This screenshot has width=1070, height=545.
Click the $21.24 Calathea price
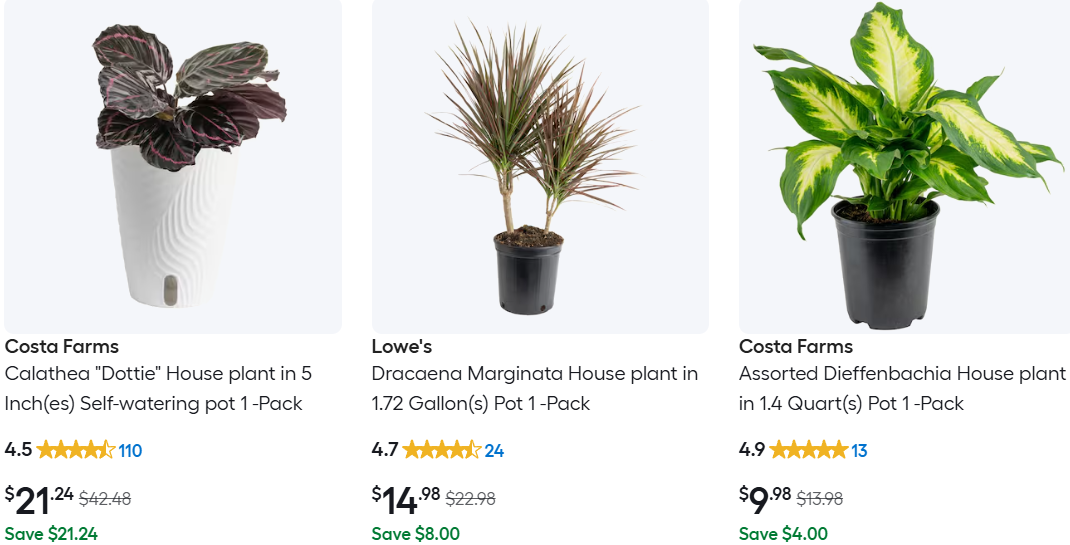pyautogui.click(x=38, y=497)
